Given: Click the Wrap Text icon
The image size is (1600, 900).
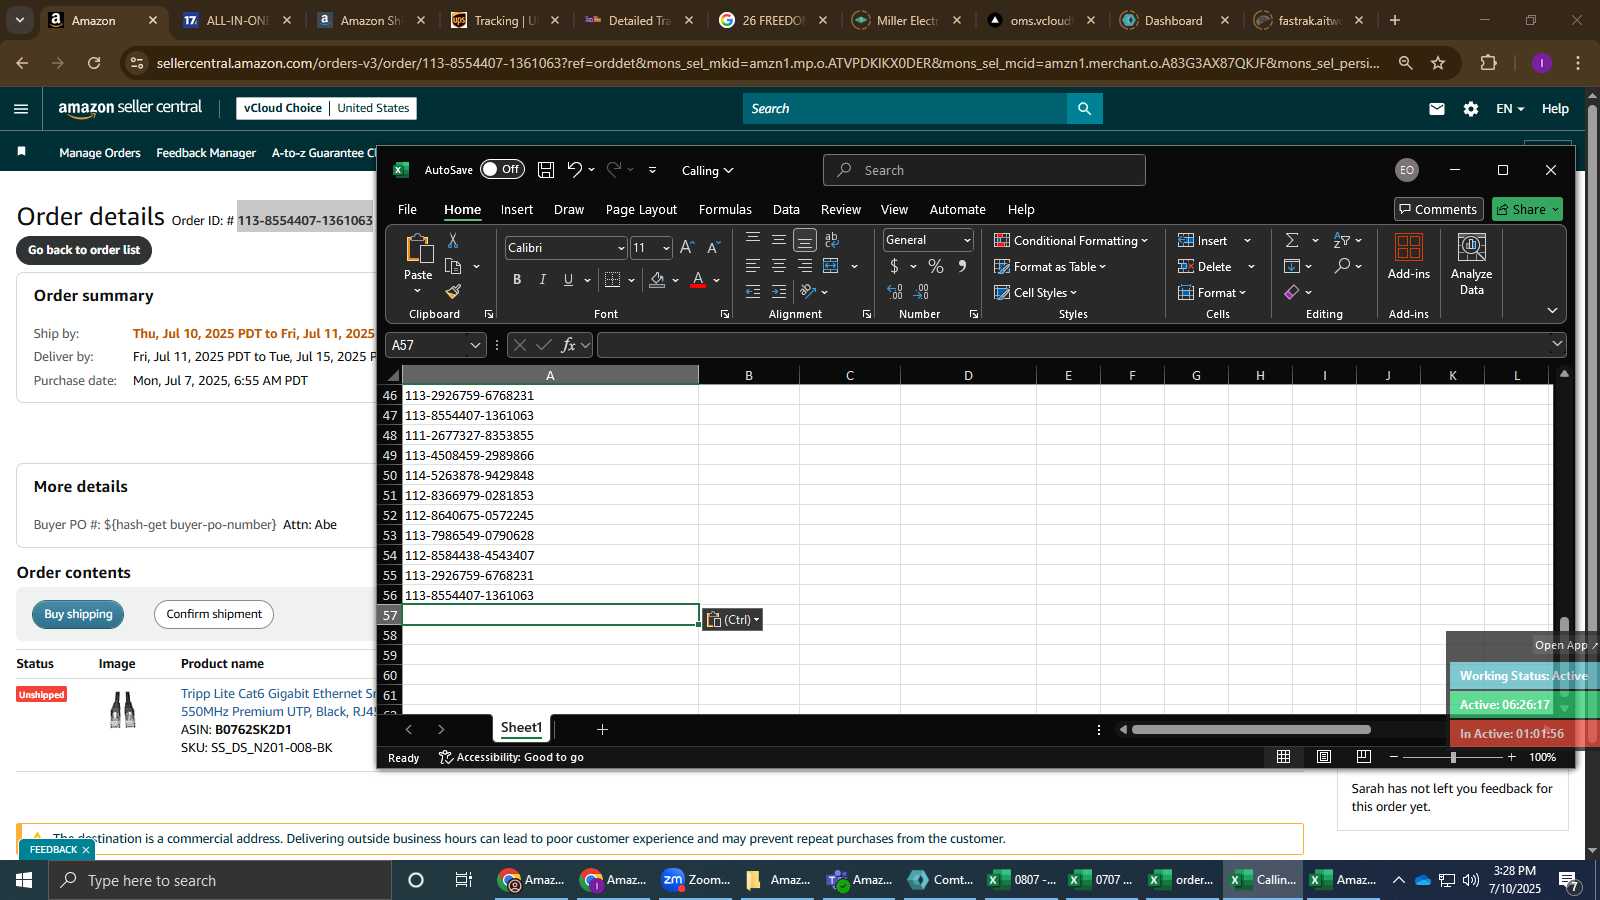Looking at the screenshot, I should point(832,240).
